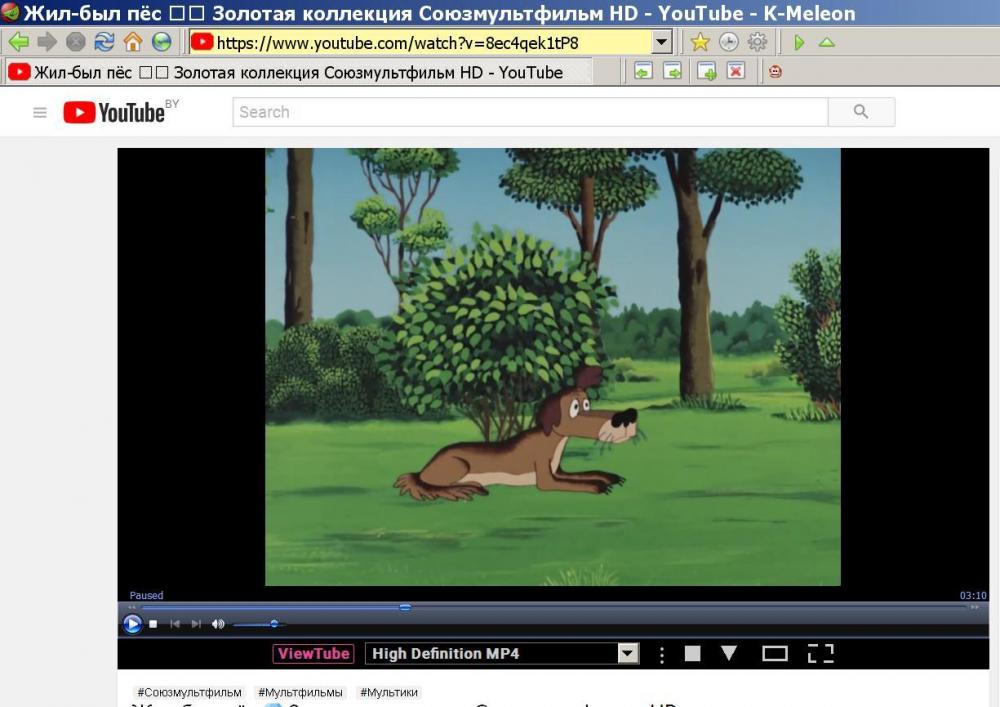This screenshot has height=707, width=1000.
Task: Toggle widescreen player size in ViewTube
Action: pyautogui.click(x=775, y=654)
